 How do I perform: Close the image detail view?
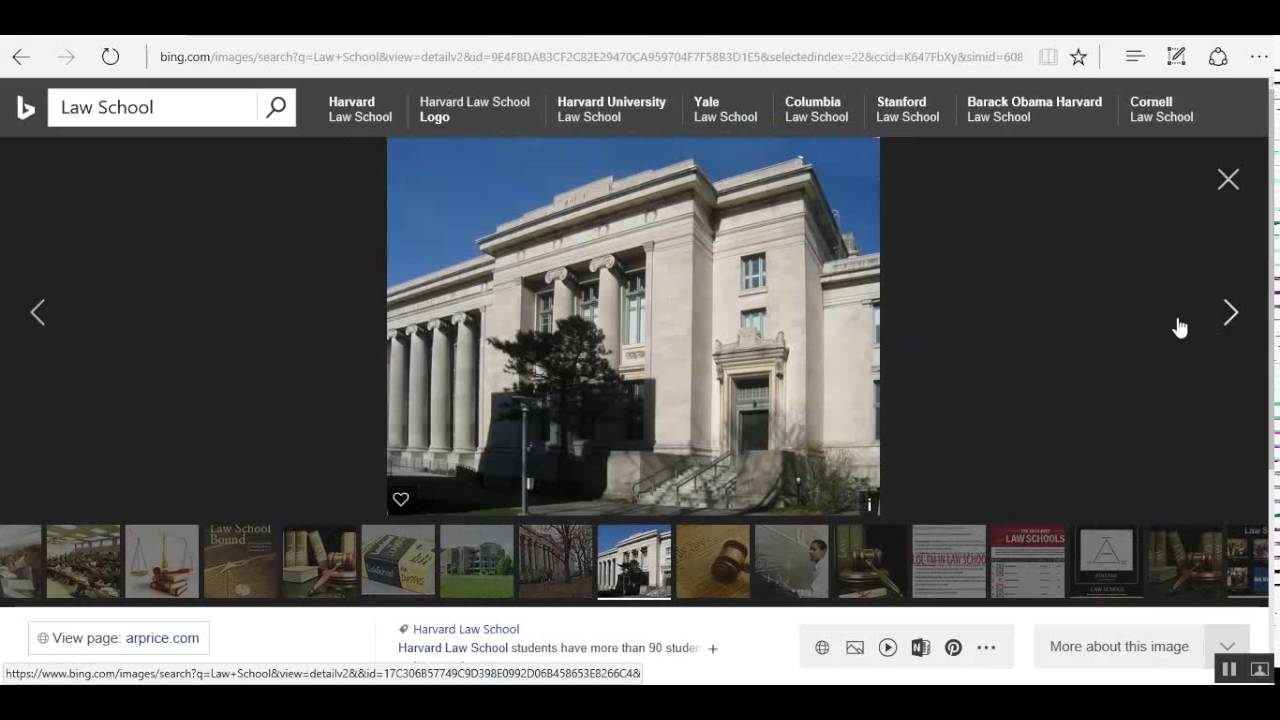(1228, 179)
